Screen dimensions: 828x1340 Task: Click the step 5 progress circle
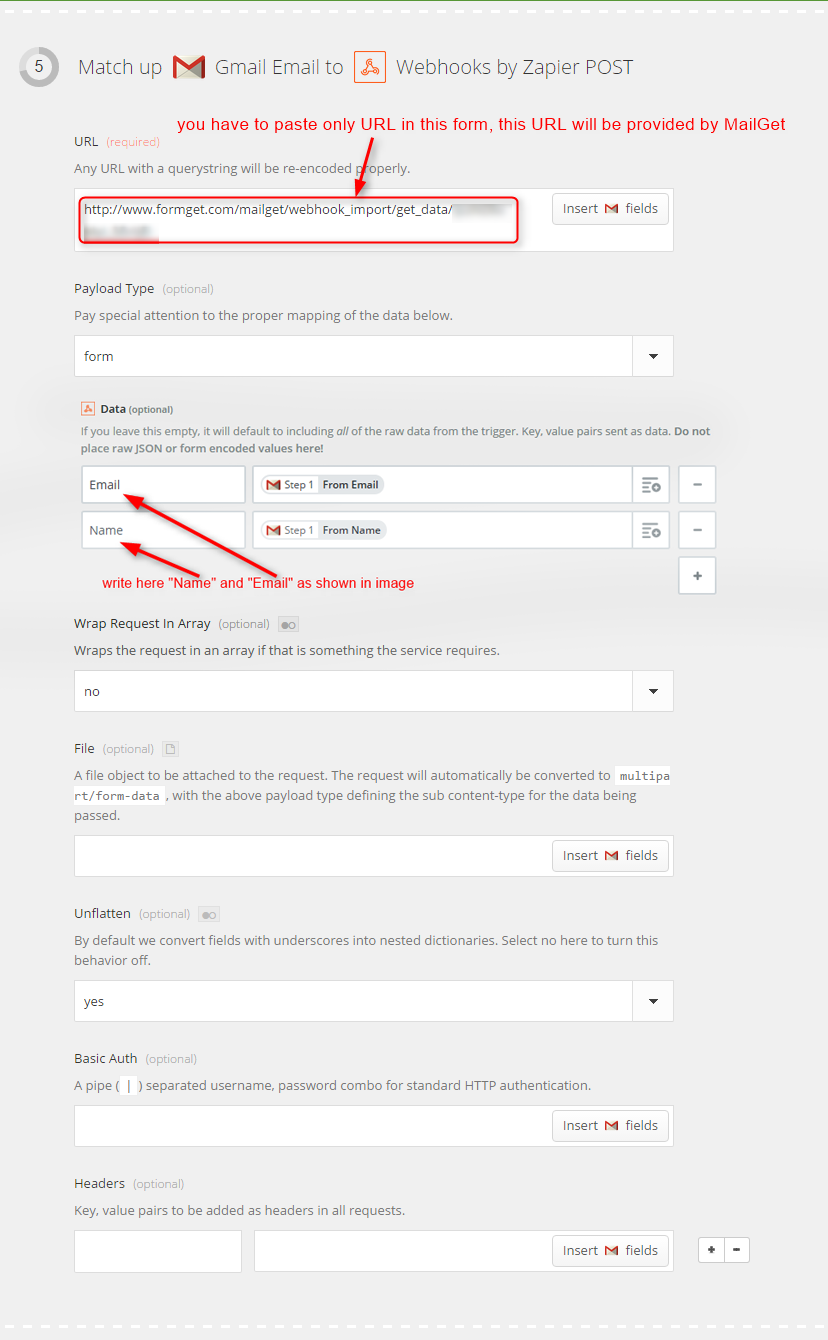[x=39, y=67]
